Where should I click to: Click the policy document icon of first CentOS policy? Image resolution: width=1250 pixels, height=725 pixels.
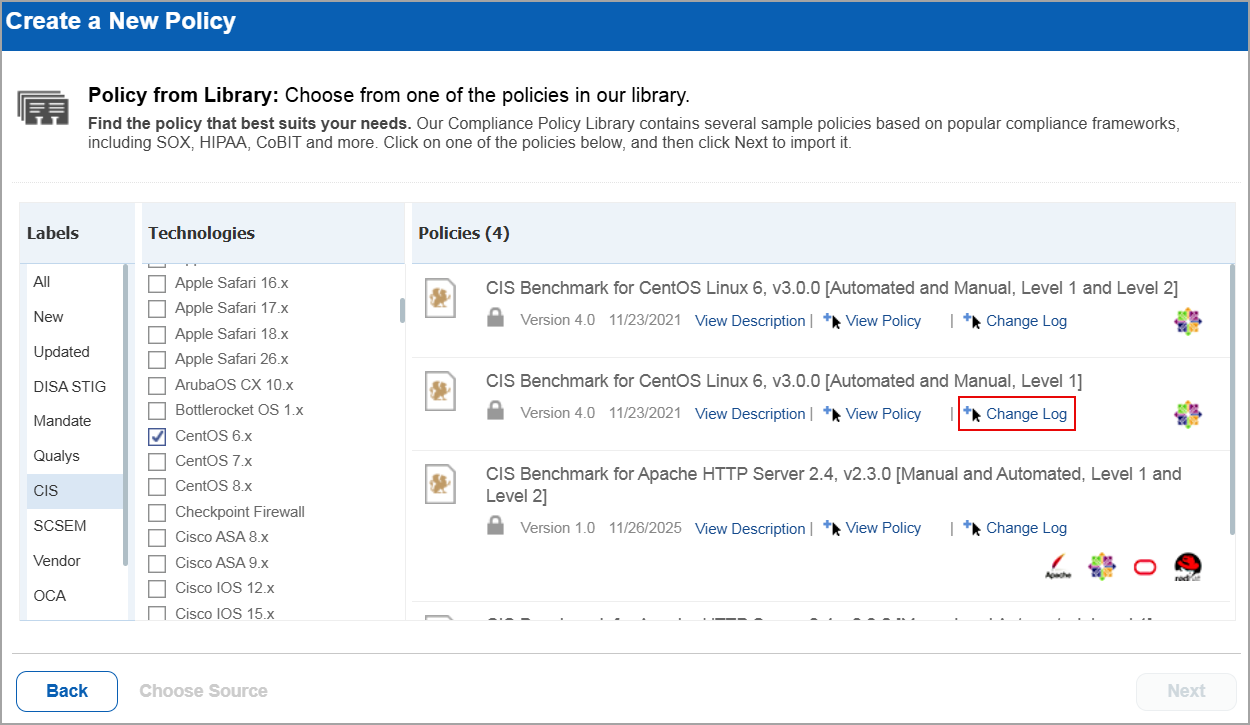440,298
